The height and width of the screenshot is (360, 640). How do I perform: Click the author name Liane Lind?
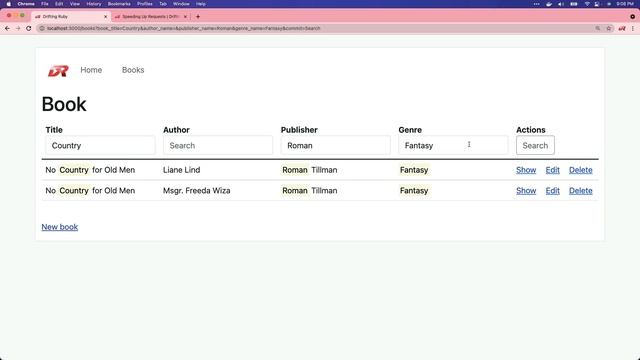[182, 170]
